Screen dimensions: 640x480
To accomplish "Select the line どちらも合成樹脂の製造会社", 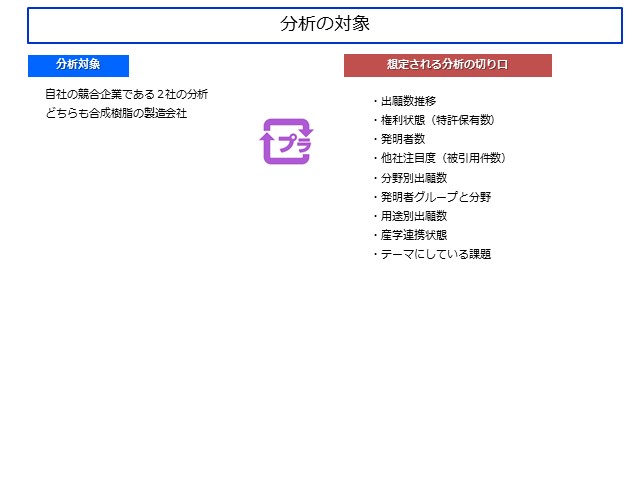I will 116,113.
